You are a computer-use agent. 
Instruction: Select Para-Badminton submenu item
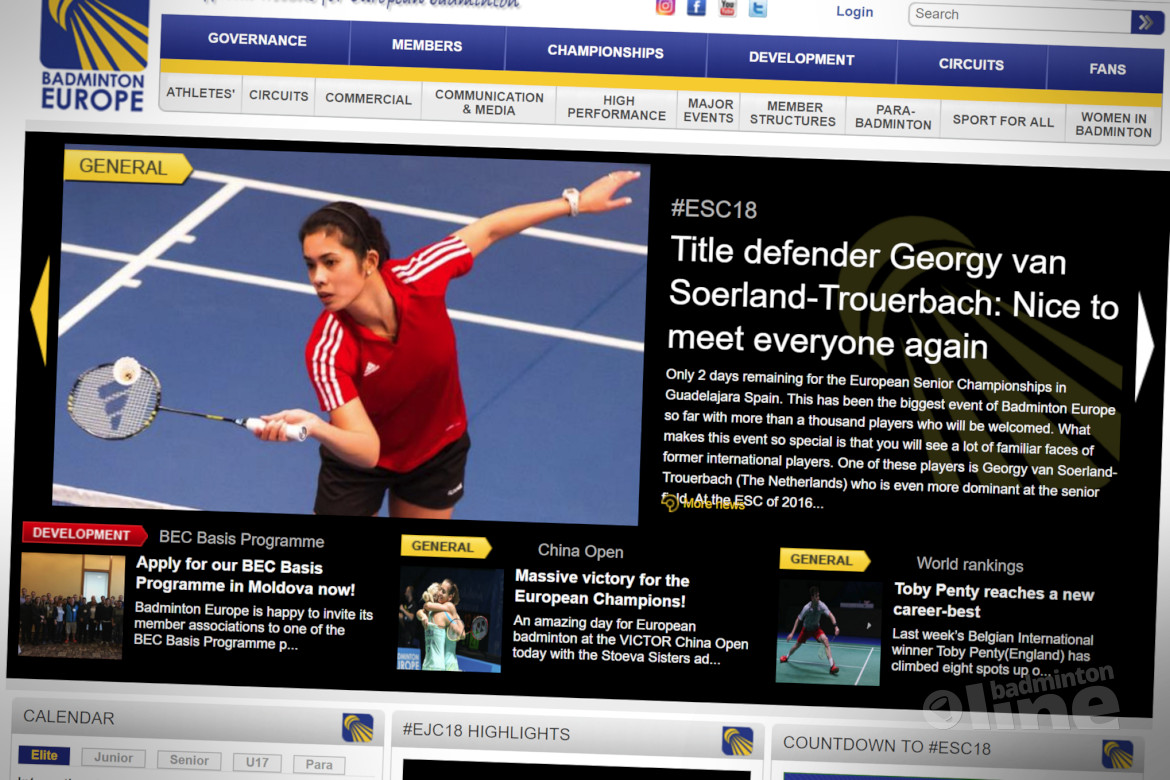(x=893, y=117)
